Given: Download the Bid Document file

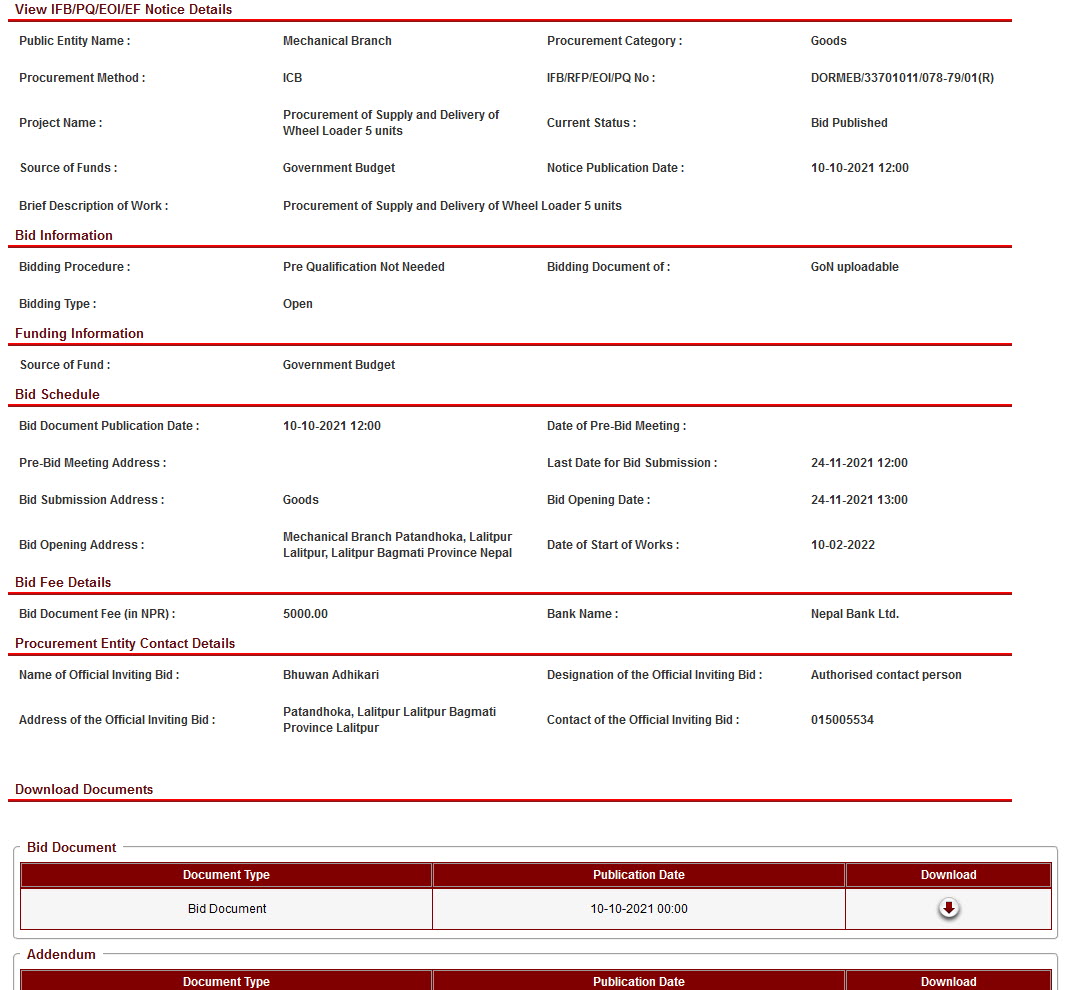Looking at the screenshot, I should click(948, 908).
